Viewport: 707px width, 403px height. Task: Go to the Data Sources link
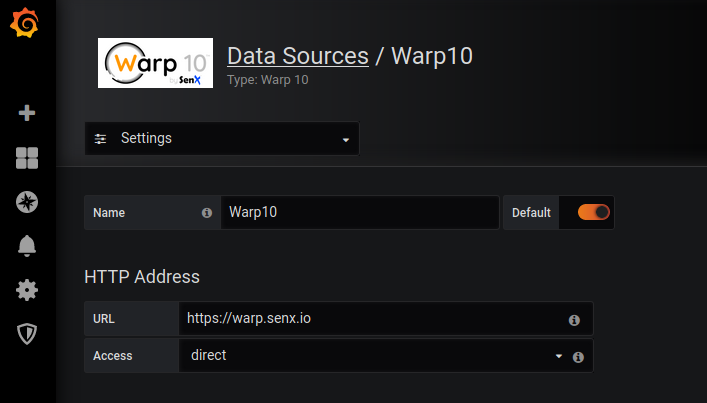point(298,56)
